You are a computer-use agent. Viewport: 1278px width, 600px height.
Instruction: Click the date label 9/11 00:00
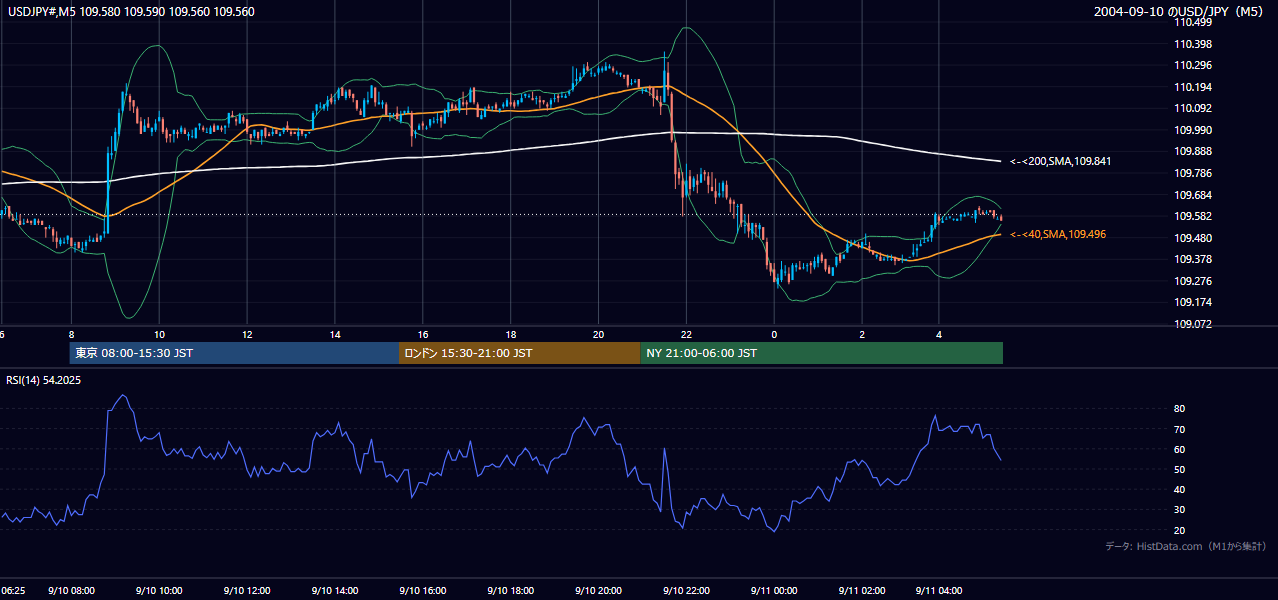[774, 591]
